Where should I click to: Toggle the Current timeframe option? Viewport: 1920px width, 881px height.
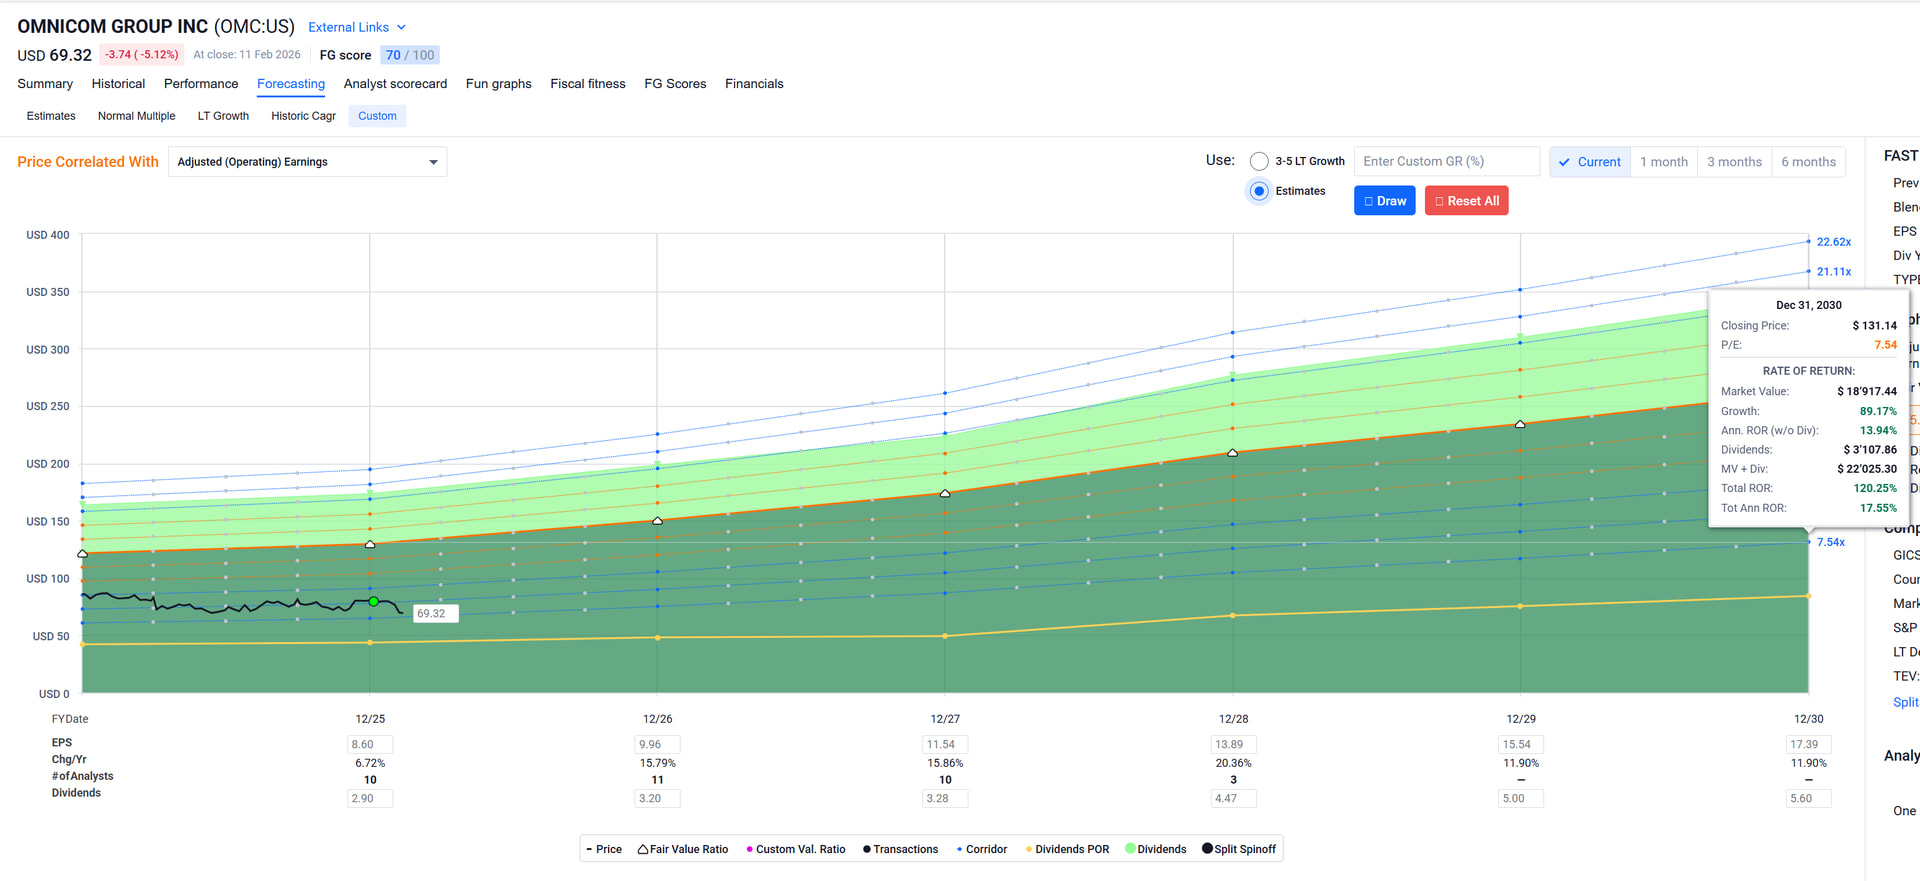[x=1589, y=162]
